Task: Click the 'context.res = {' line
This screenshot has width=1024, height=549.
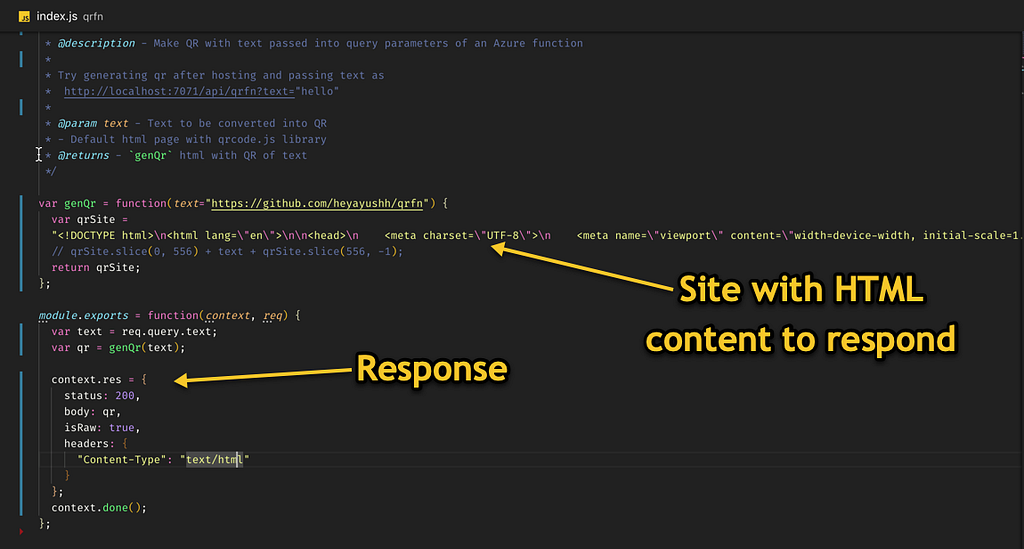Action: tap(99, 379)
